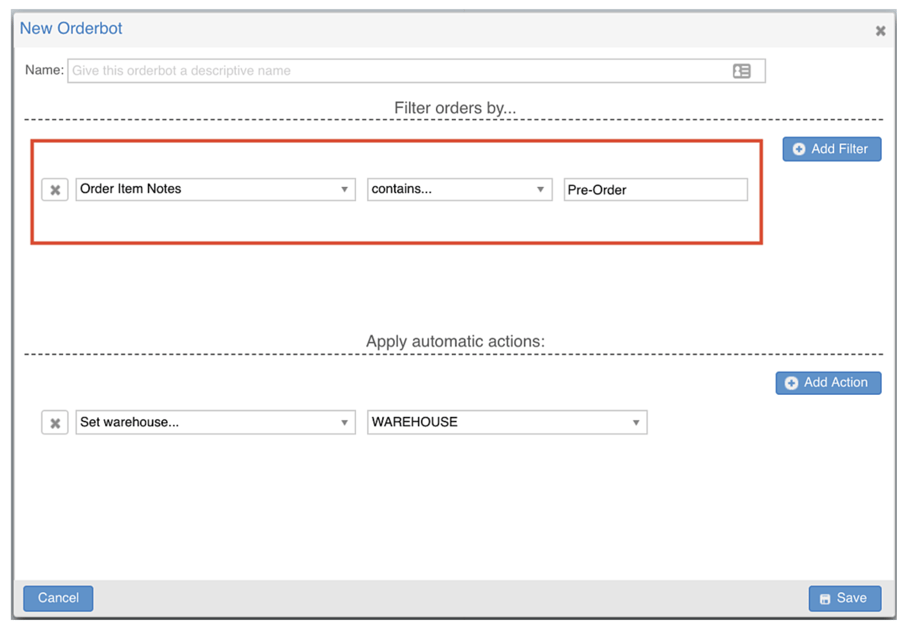Click the plus icon on Add Filter
This screenshot has width=904, height=629.
tap(798, 149)
